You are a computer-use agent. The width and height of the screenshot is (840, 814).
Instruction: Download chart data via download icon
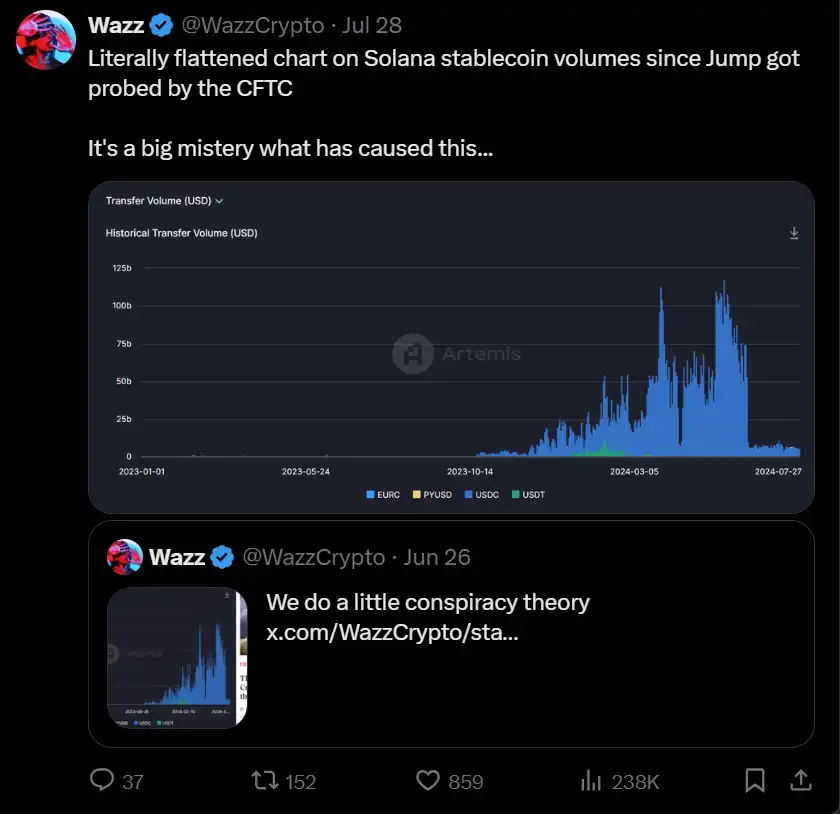794,233
